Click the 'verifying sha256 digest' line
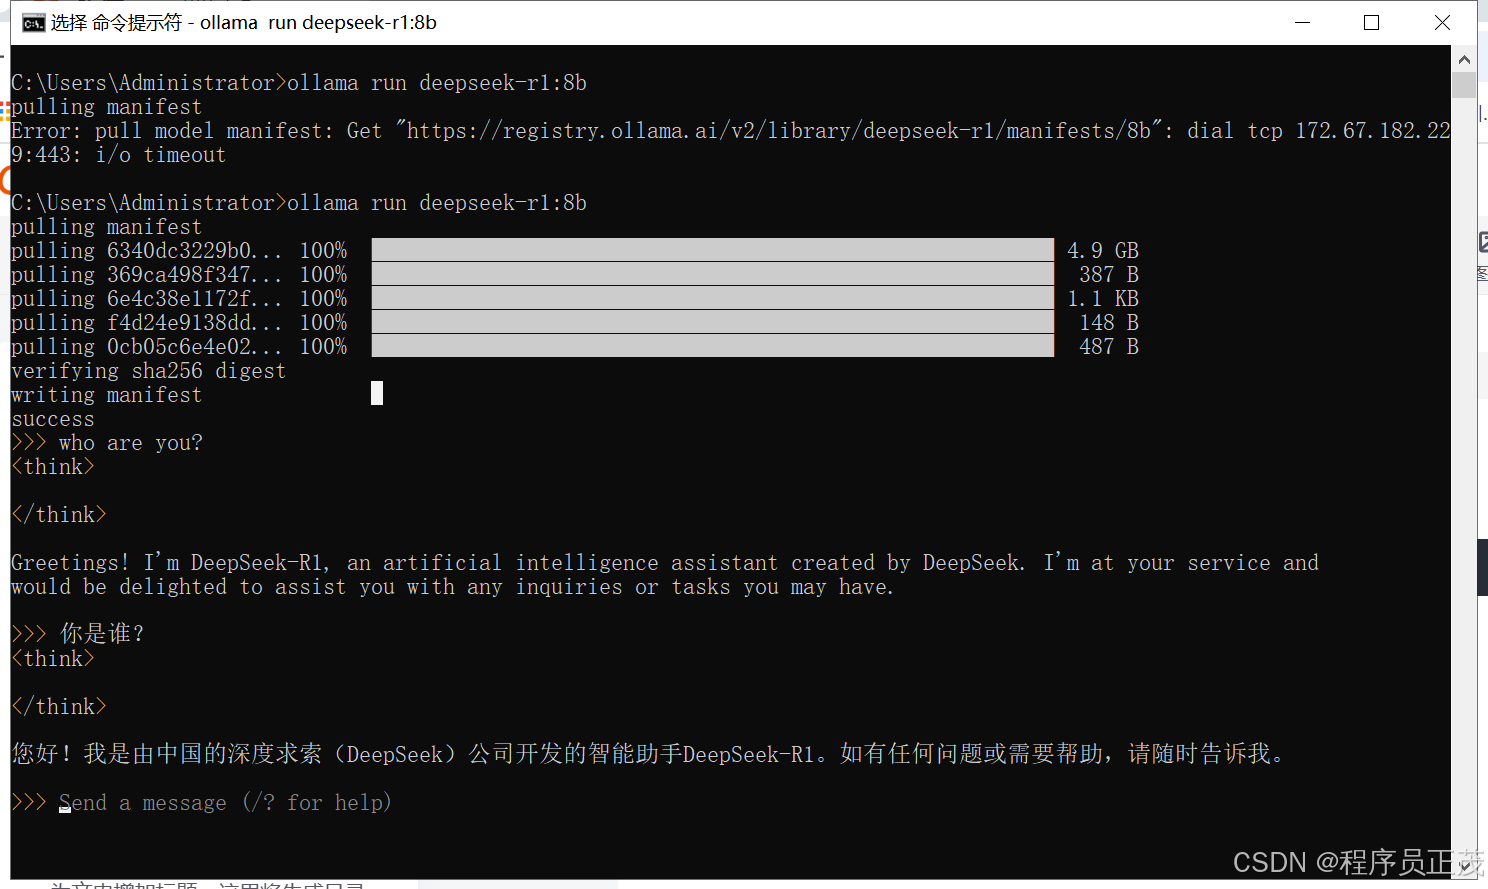This screenshot has height=889, width=1488. (x=148, y=371)
